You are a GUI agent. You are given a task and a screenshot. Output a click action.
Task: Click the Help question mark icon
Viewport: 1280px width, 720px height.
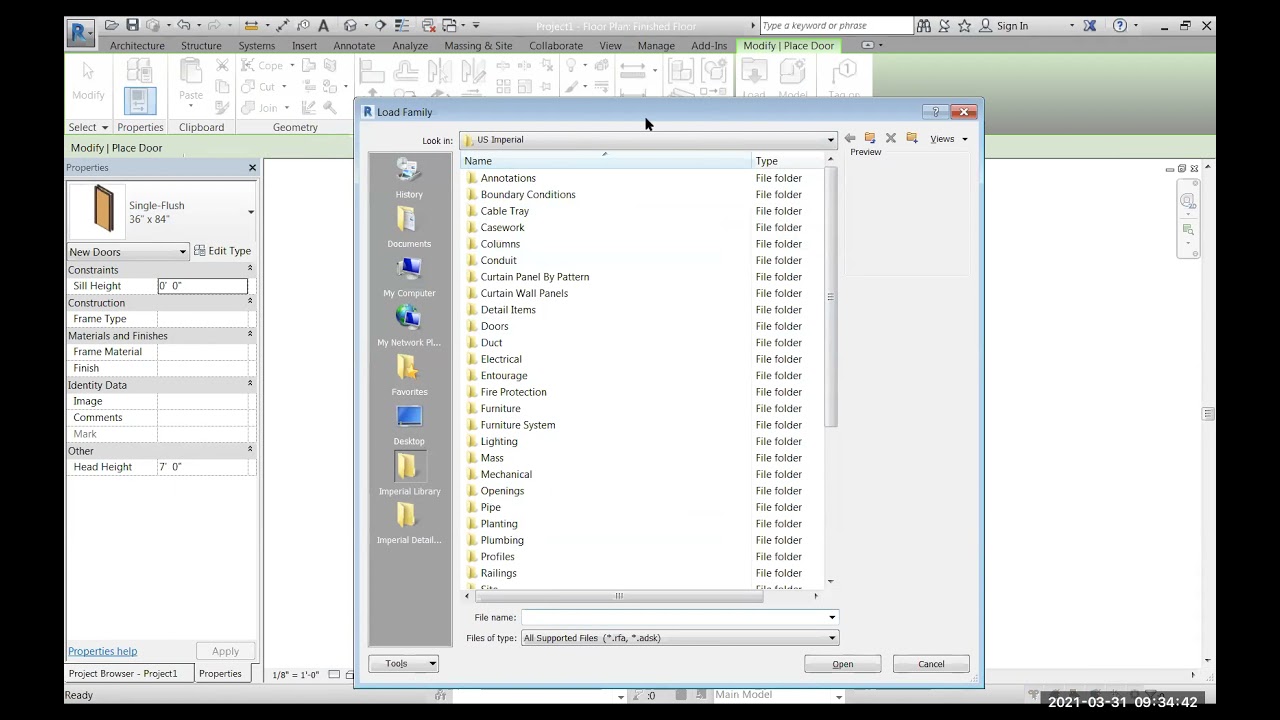click(1119, 26)
